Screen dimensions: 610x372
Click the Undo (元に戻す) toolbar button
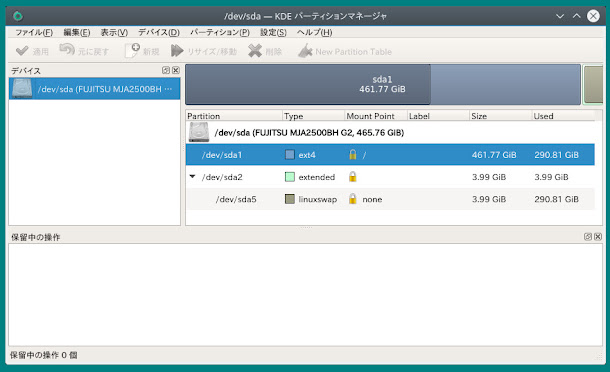pyautogui.click(x=84, y=51)
